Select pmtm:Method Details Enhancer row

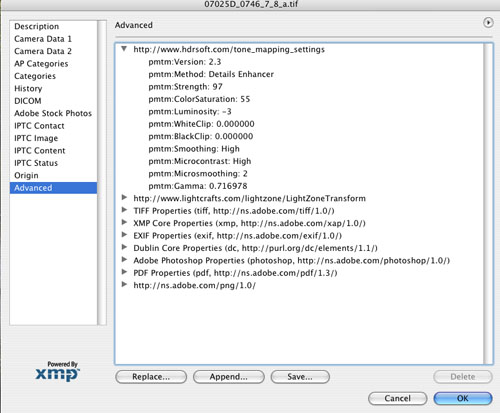(x=211, y=74)
